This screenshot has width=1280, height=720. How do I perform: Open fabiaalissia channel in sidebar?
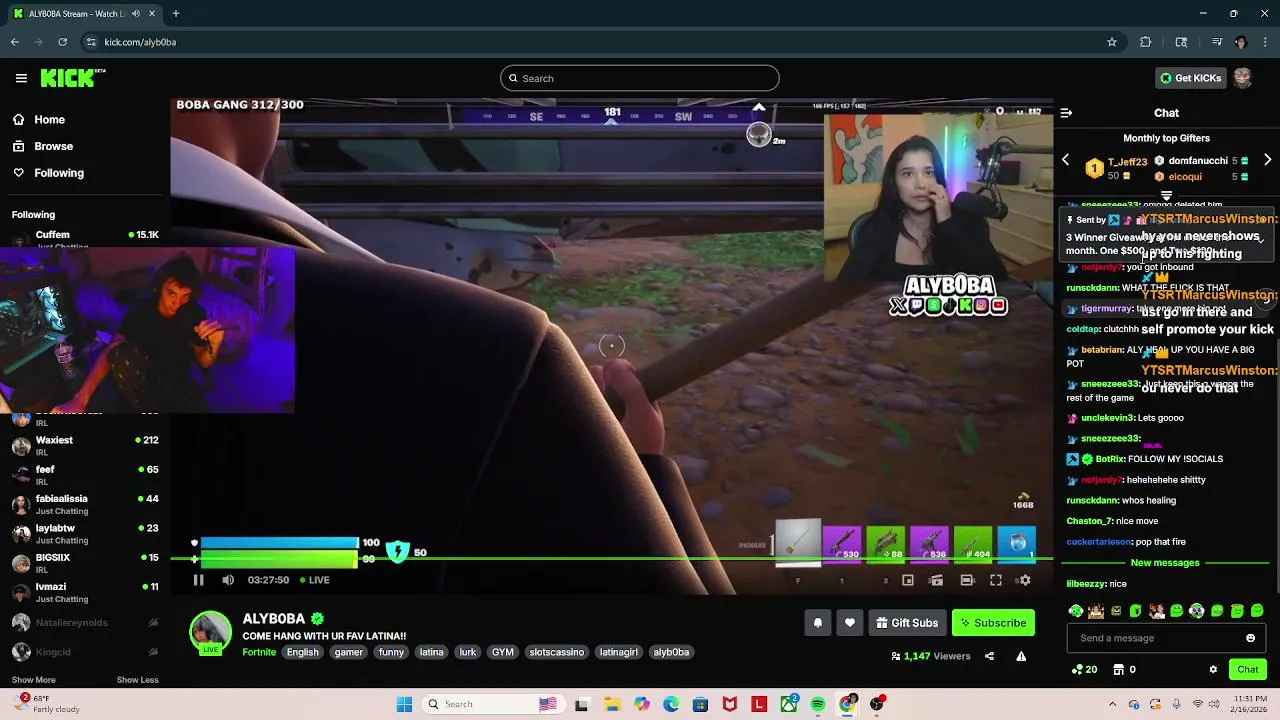click(85, 504)
